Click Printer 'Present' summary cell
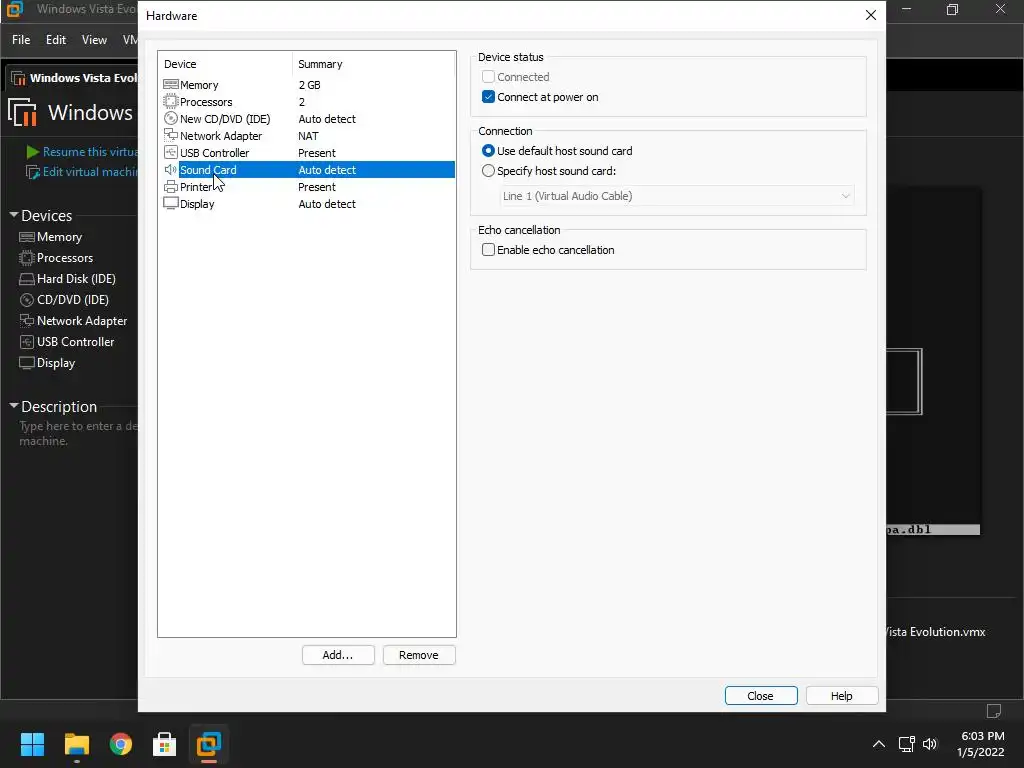Image resolution: width=1024 pixels, height=768 pixels. coord(317,187)
